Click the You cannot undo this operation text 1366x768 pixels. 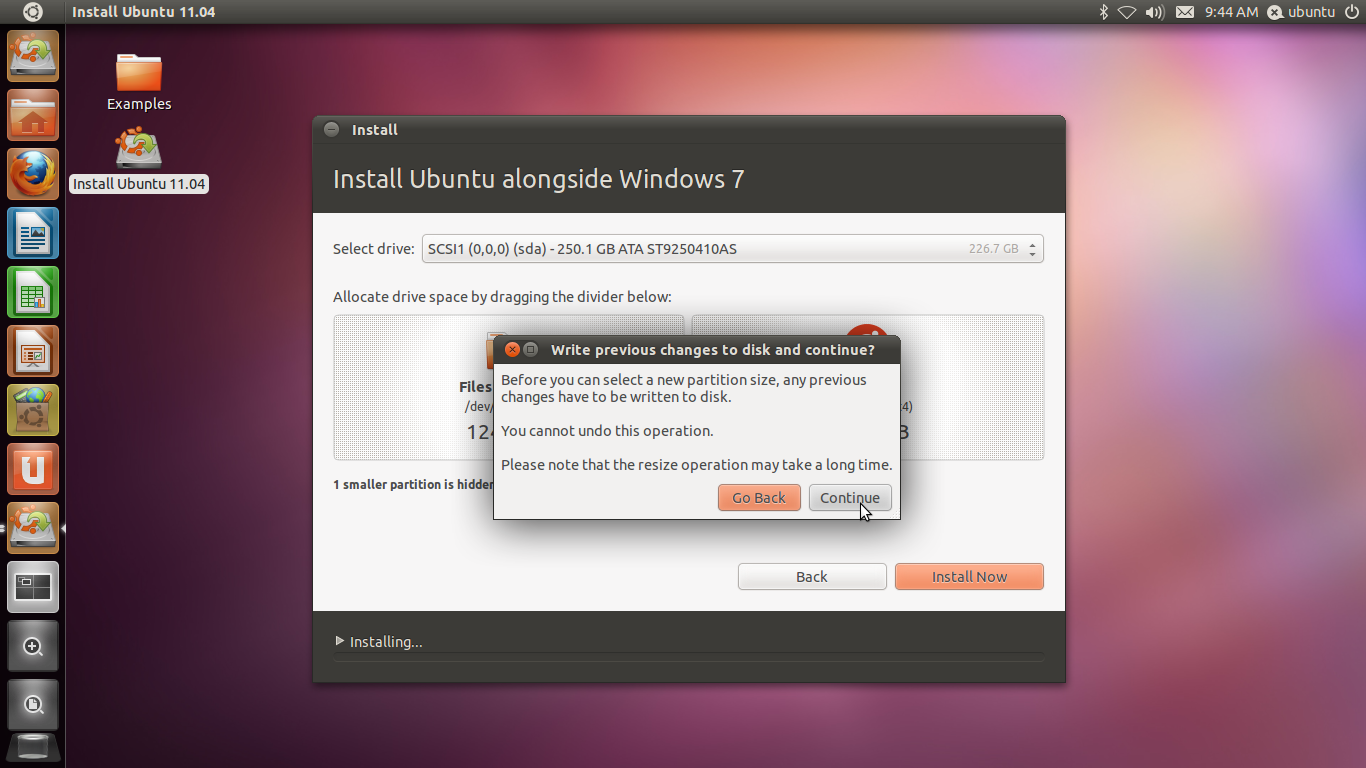[x=607, y=431]
